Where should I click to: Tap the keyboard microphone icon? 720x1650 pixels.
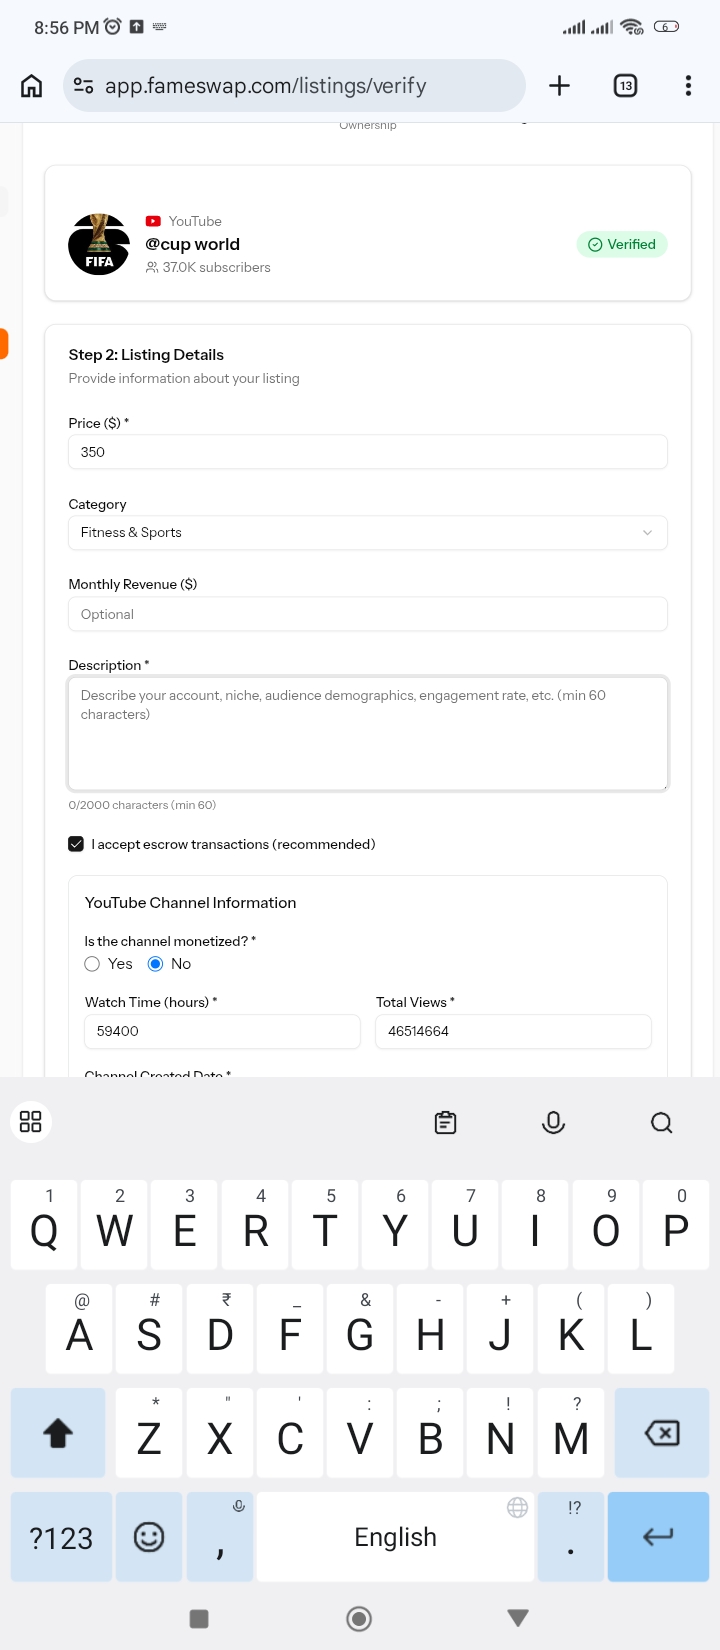pos(553,1122)
